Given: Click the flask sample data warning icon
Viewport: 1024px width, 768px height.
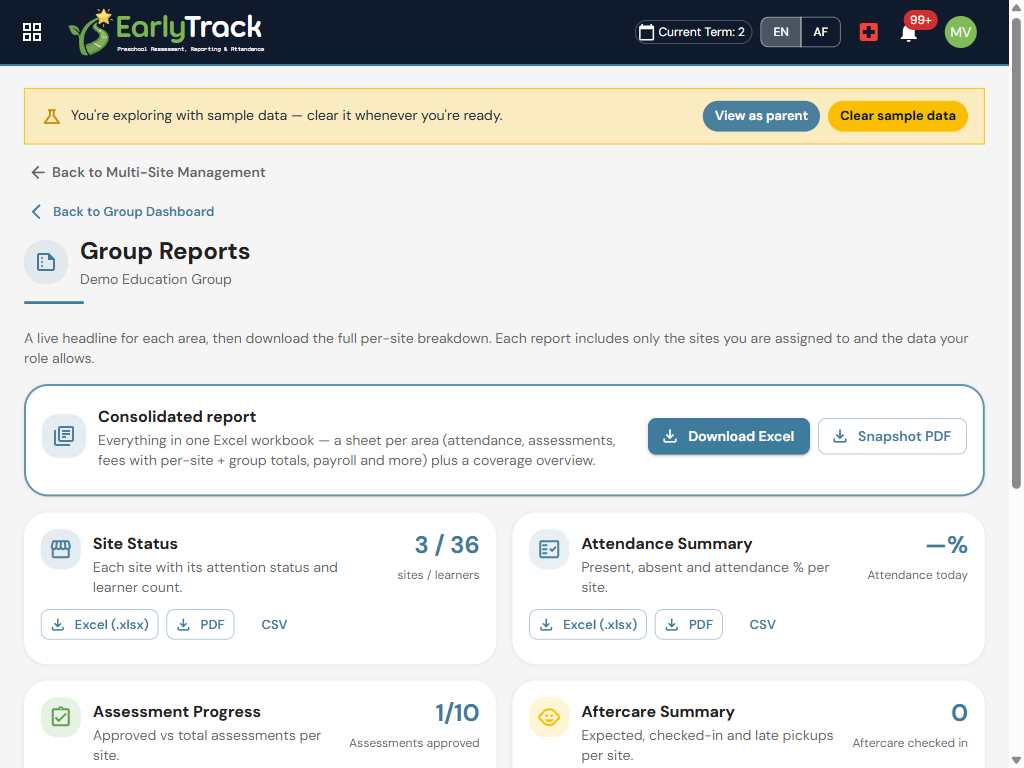Looking at the screenshot, I should point(52,116).
